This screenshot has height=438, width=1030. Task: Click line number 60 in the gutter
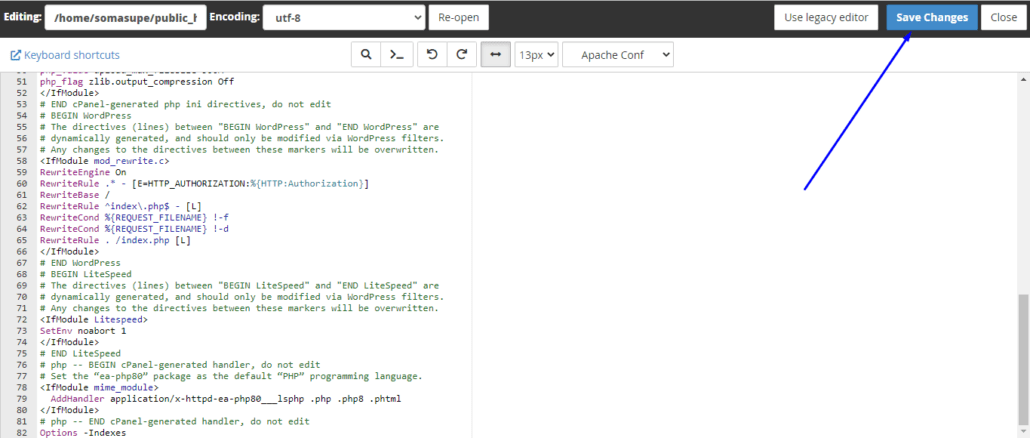point(22,184)
